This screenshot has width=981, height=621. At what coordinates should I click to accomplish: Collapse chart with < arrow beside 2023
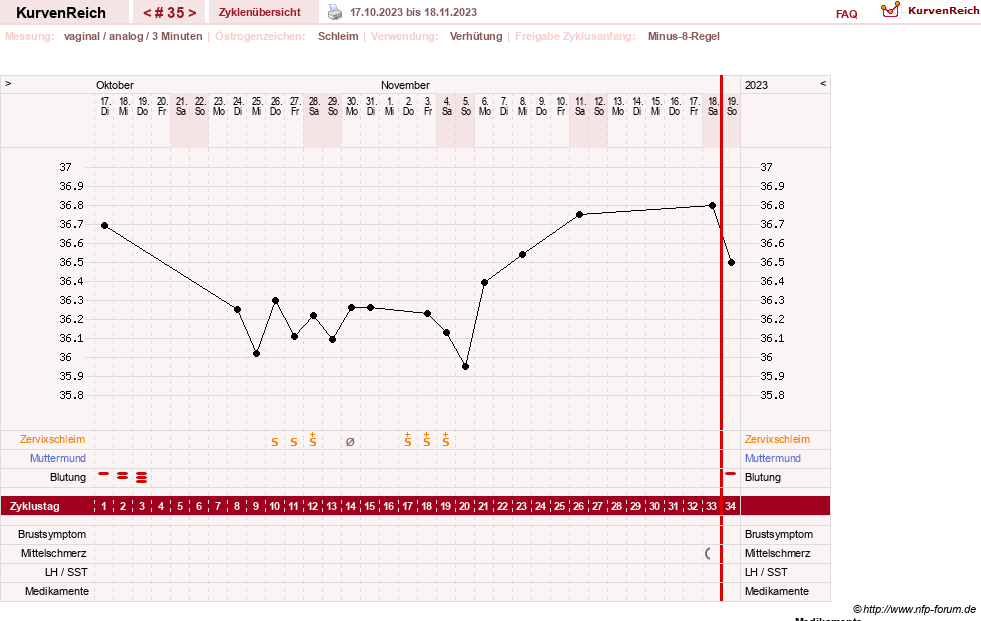click(x=823, y=83)
